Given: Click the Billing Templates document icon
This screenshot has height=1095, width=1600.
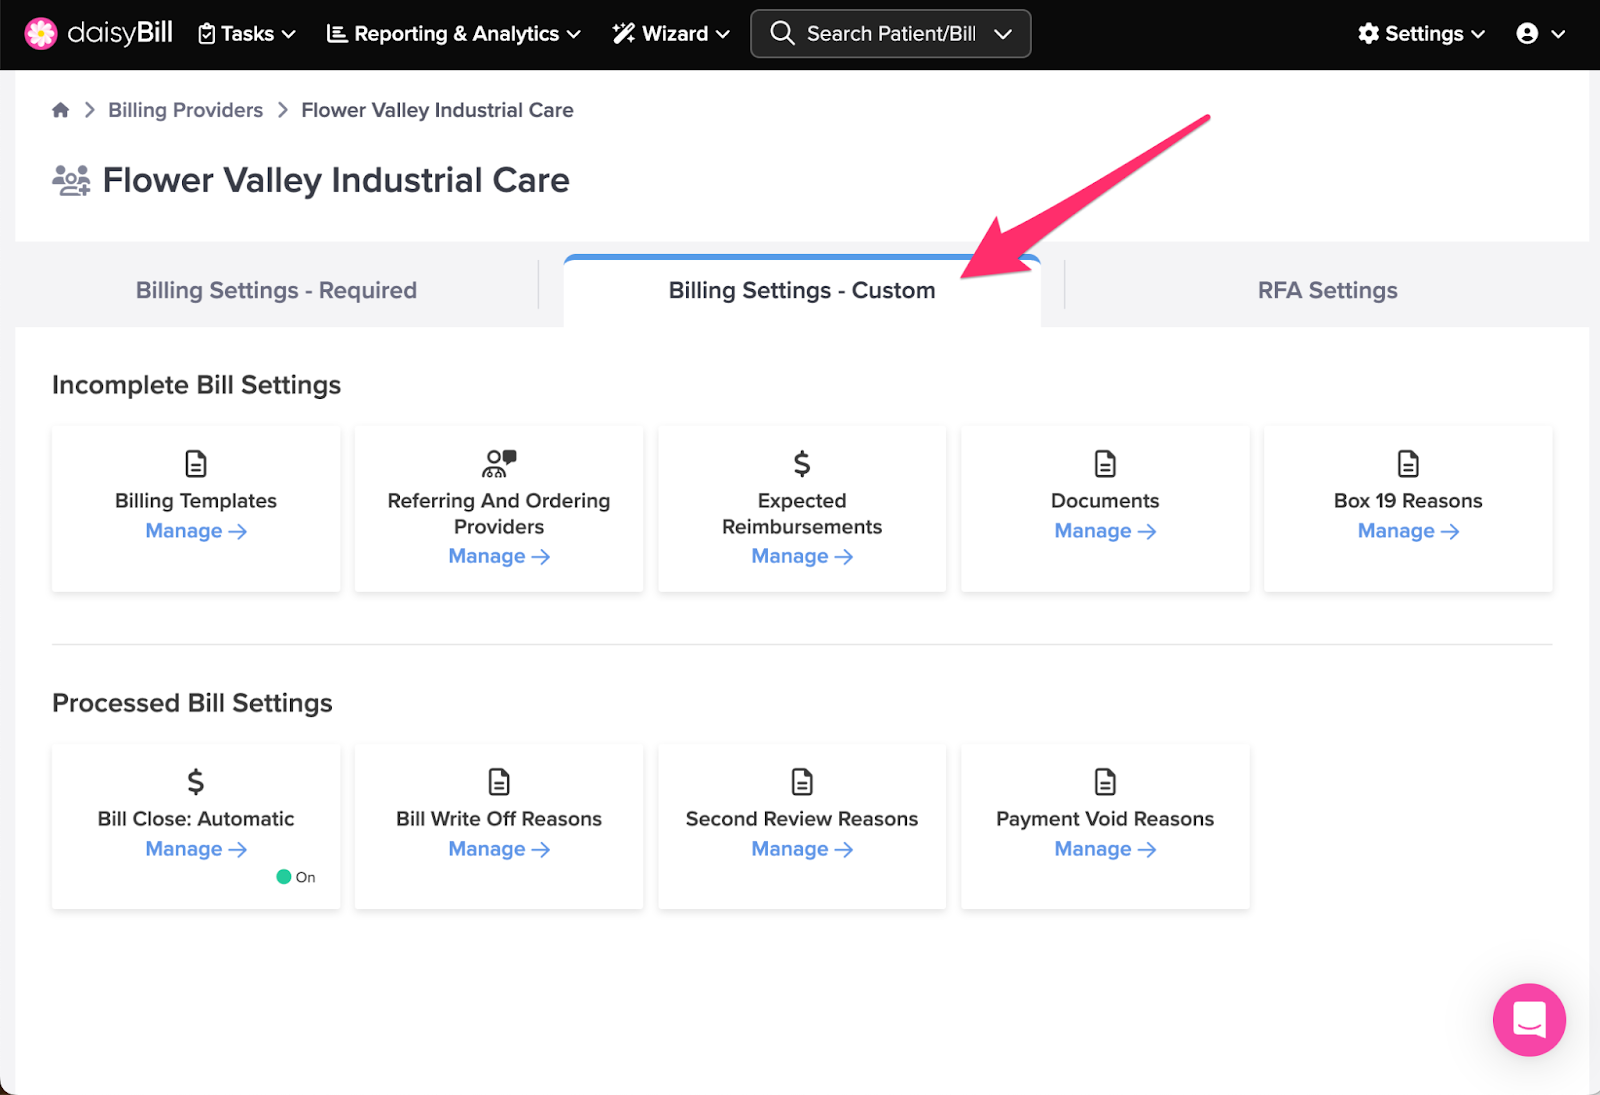Looking at the screenshot, I should click(196, 464).
